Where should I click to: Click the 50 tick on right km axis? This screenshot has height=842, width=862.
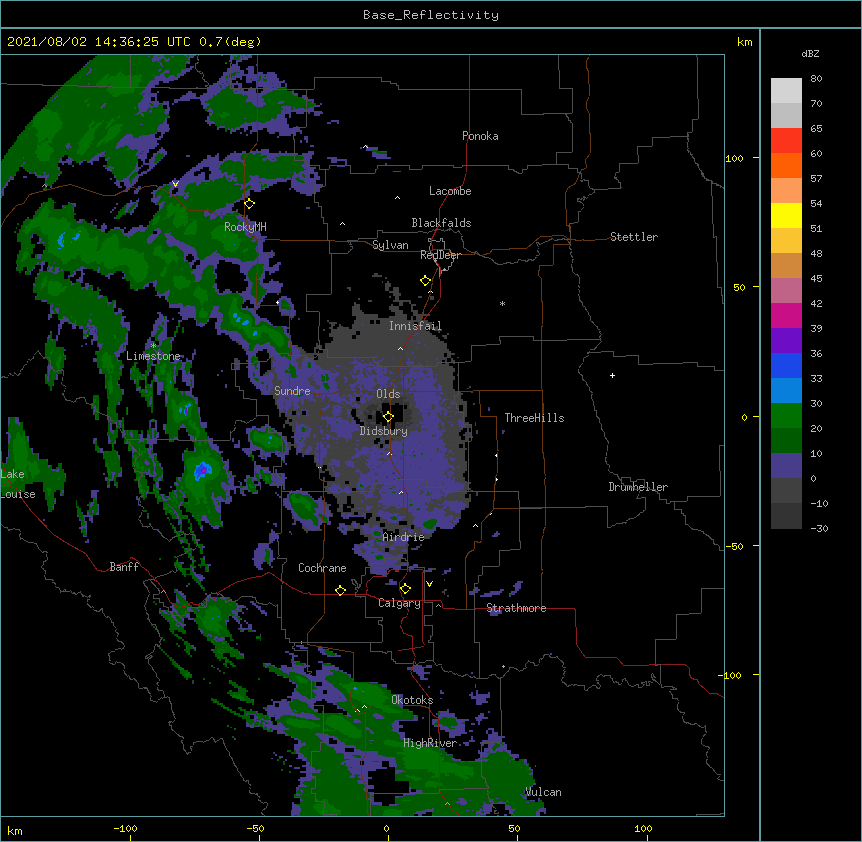[x=739, y=287]
